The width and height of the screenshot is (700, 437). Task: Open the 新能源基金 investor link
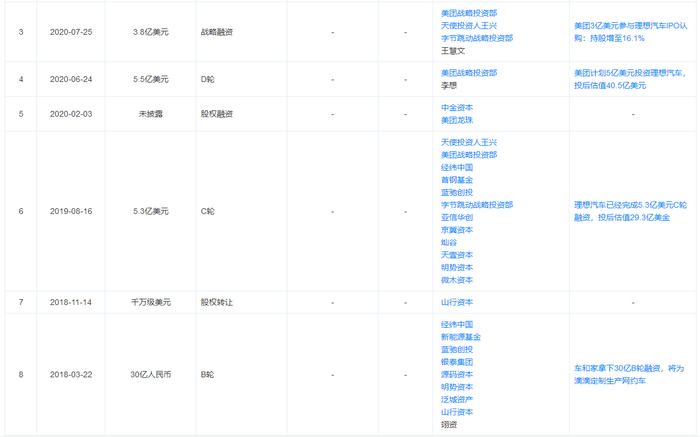pyautogui.click(x=461, y=337)
